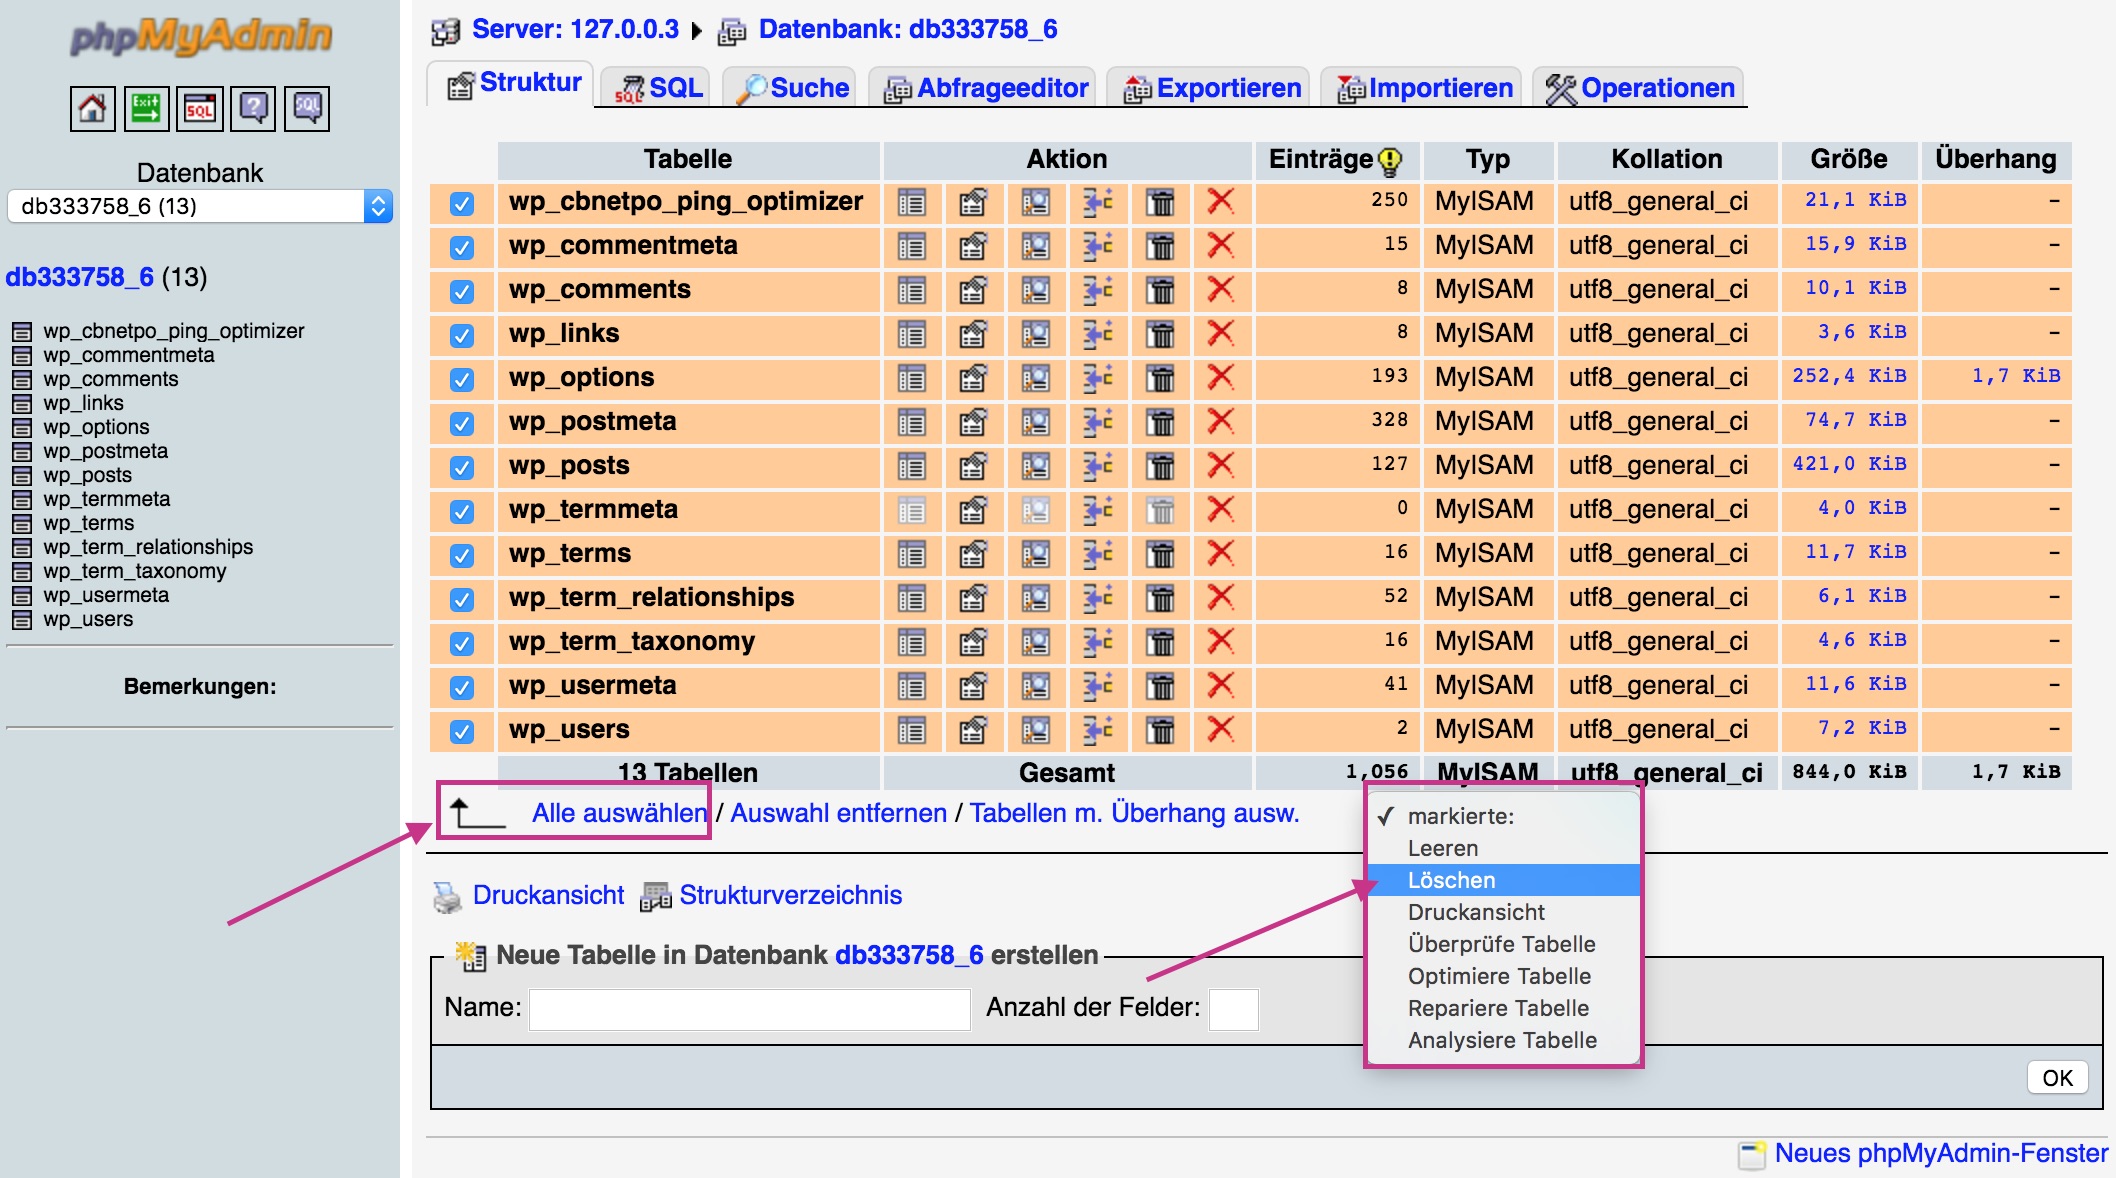Toggle the wp_usermeta row checkbox

tap(461, 687)
